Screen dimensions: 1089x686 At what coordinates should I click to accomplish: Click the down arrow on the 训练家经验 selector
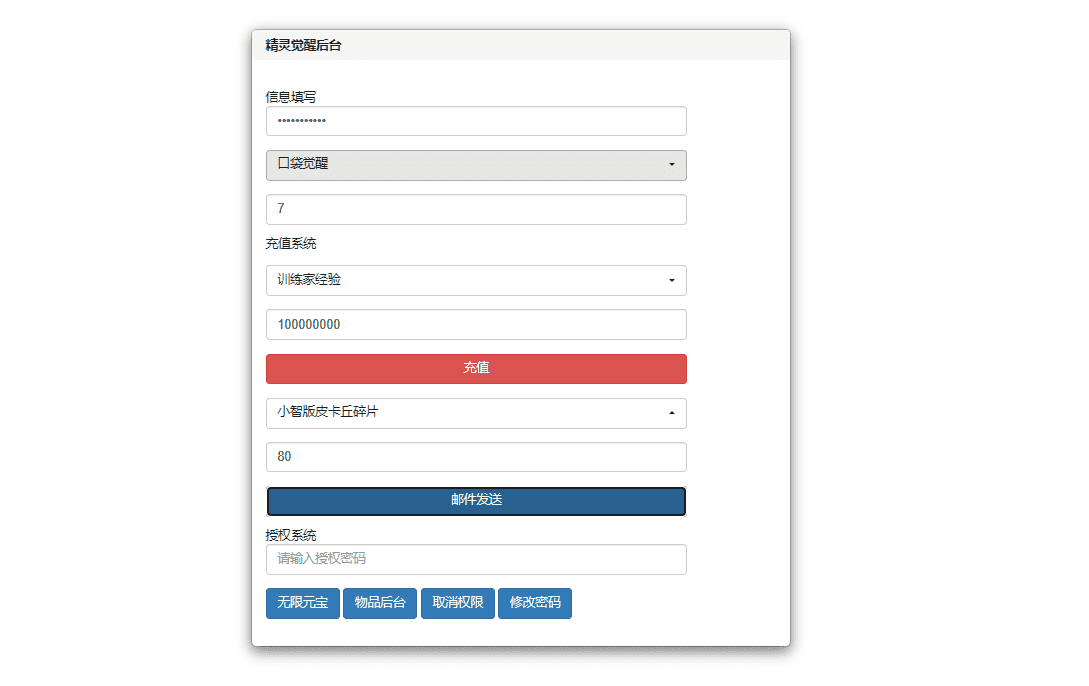click(672, 281)
